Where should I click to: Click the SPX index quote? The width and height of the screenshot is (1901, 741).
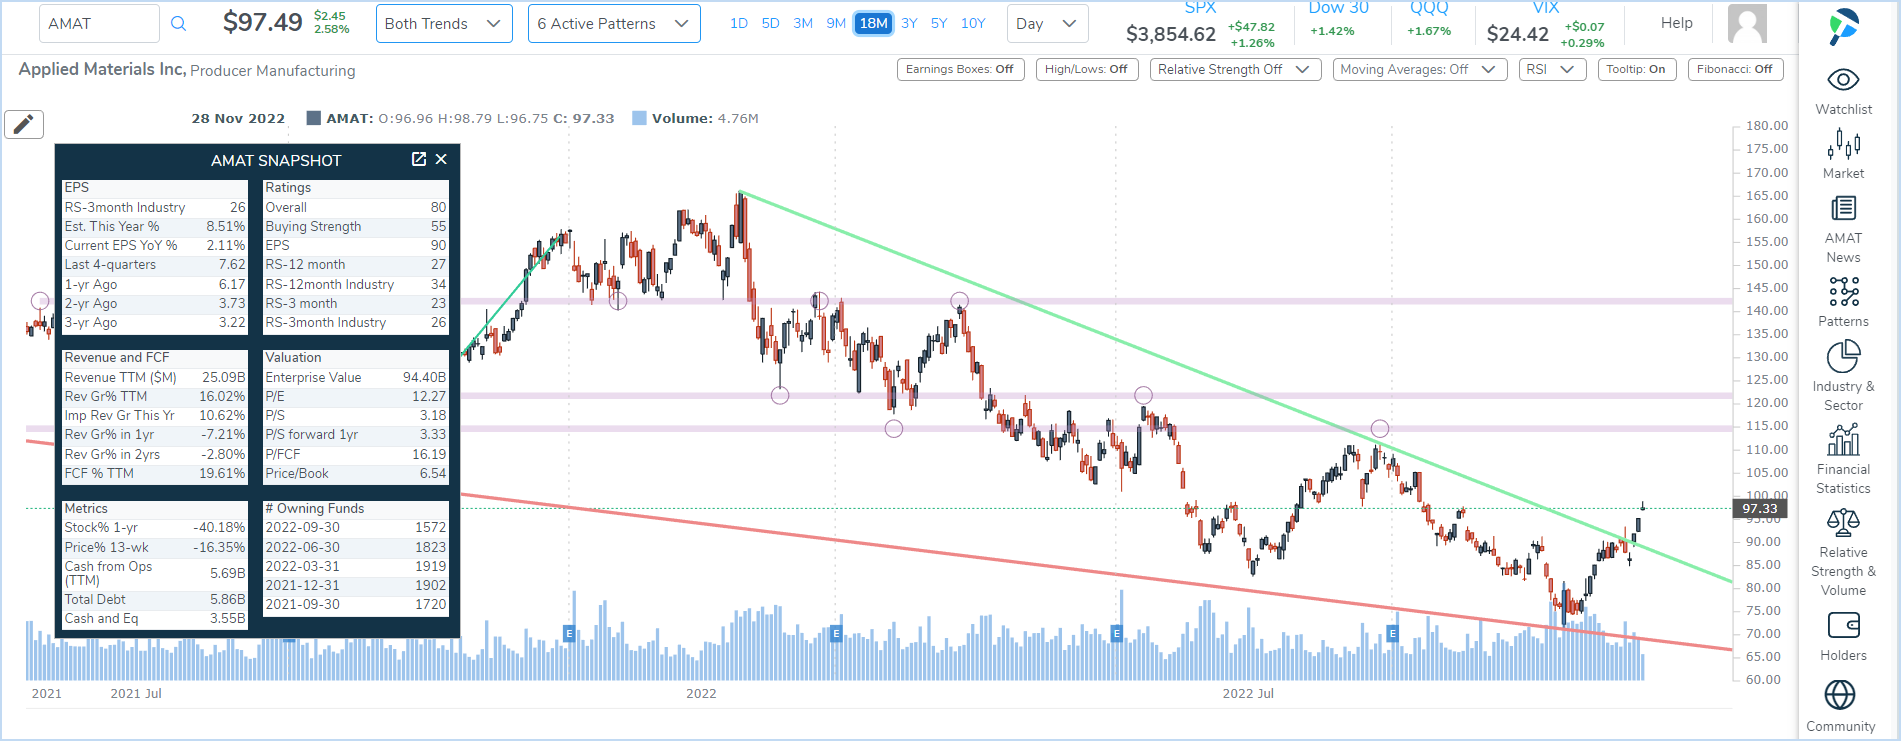(x=1200, y=26)
